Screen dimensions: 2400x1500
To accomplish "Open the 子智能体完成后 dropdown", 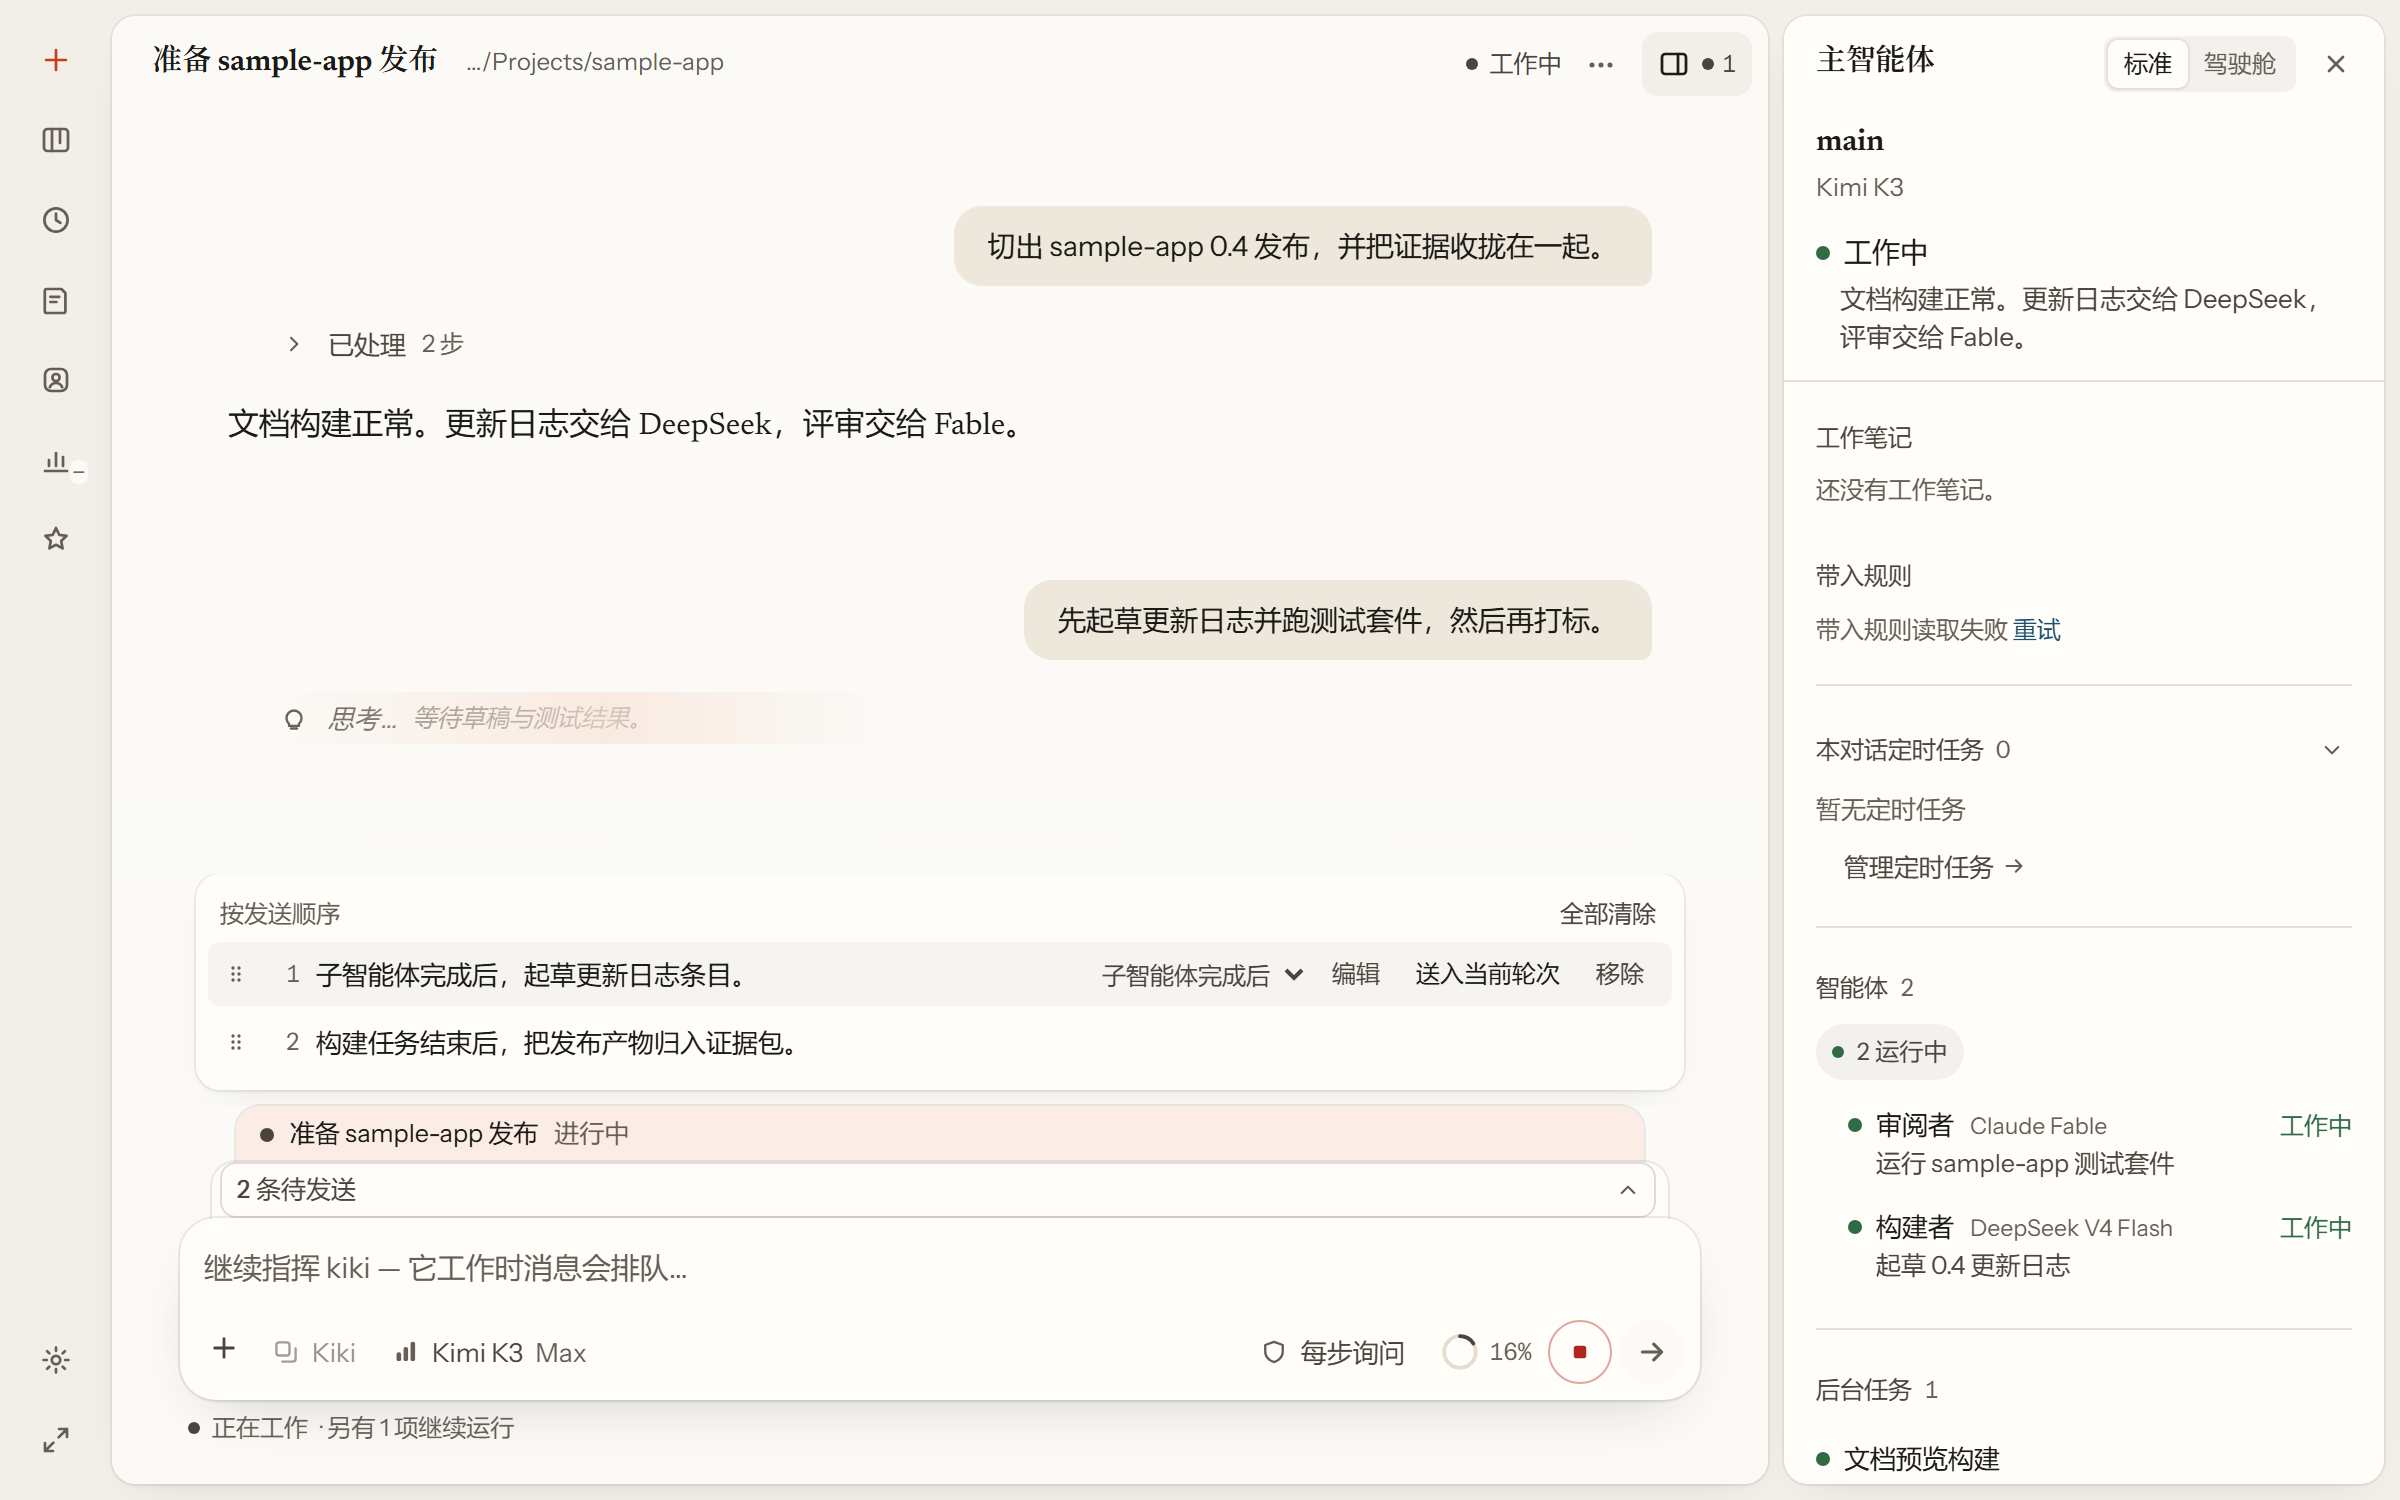I will 1202,974.
